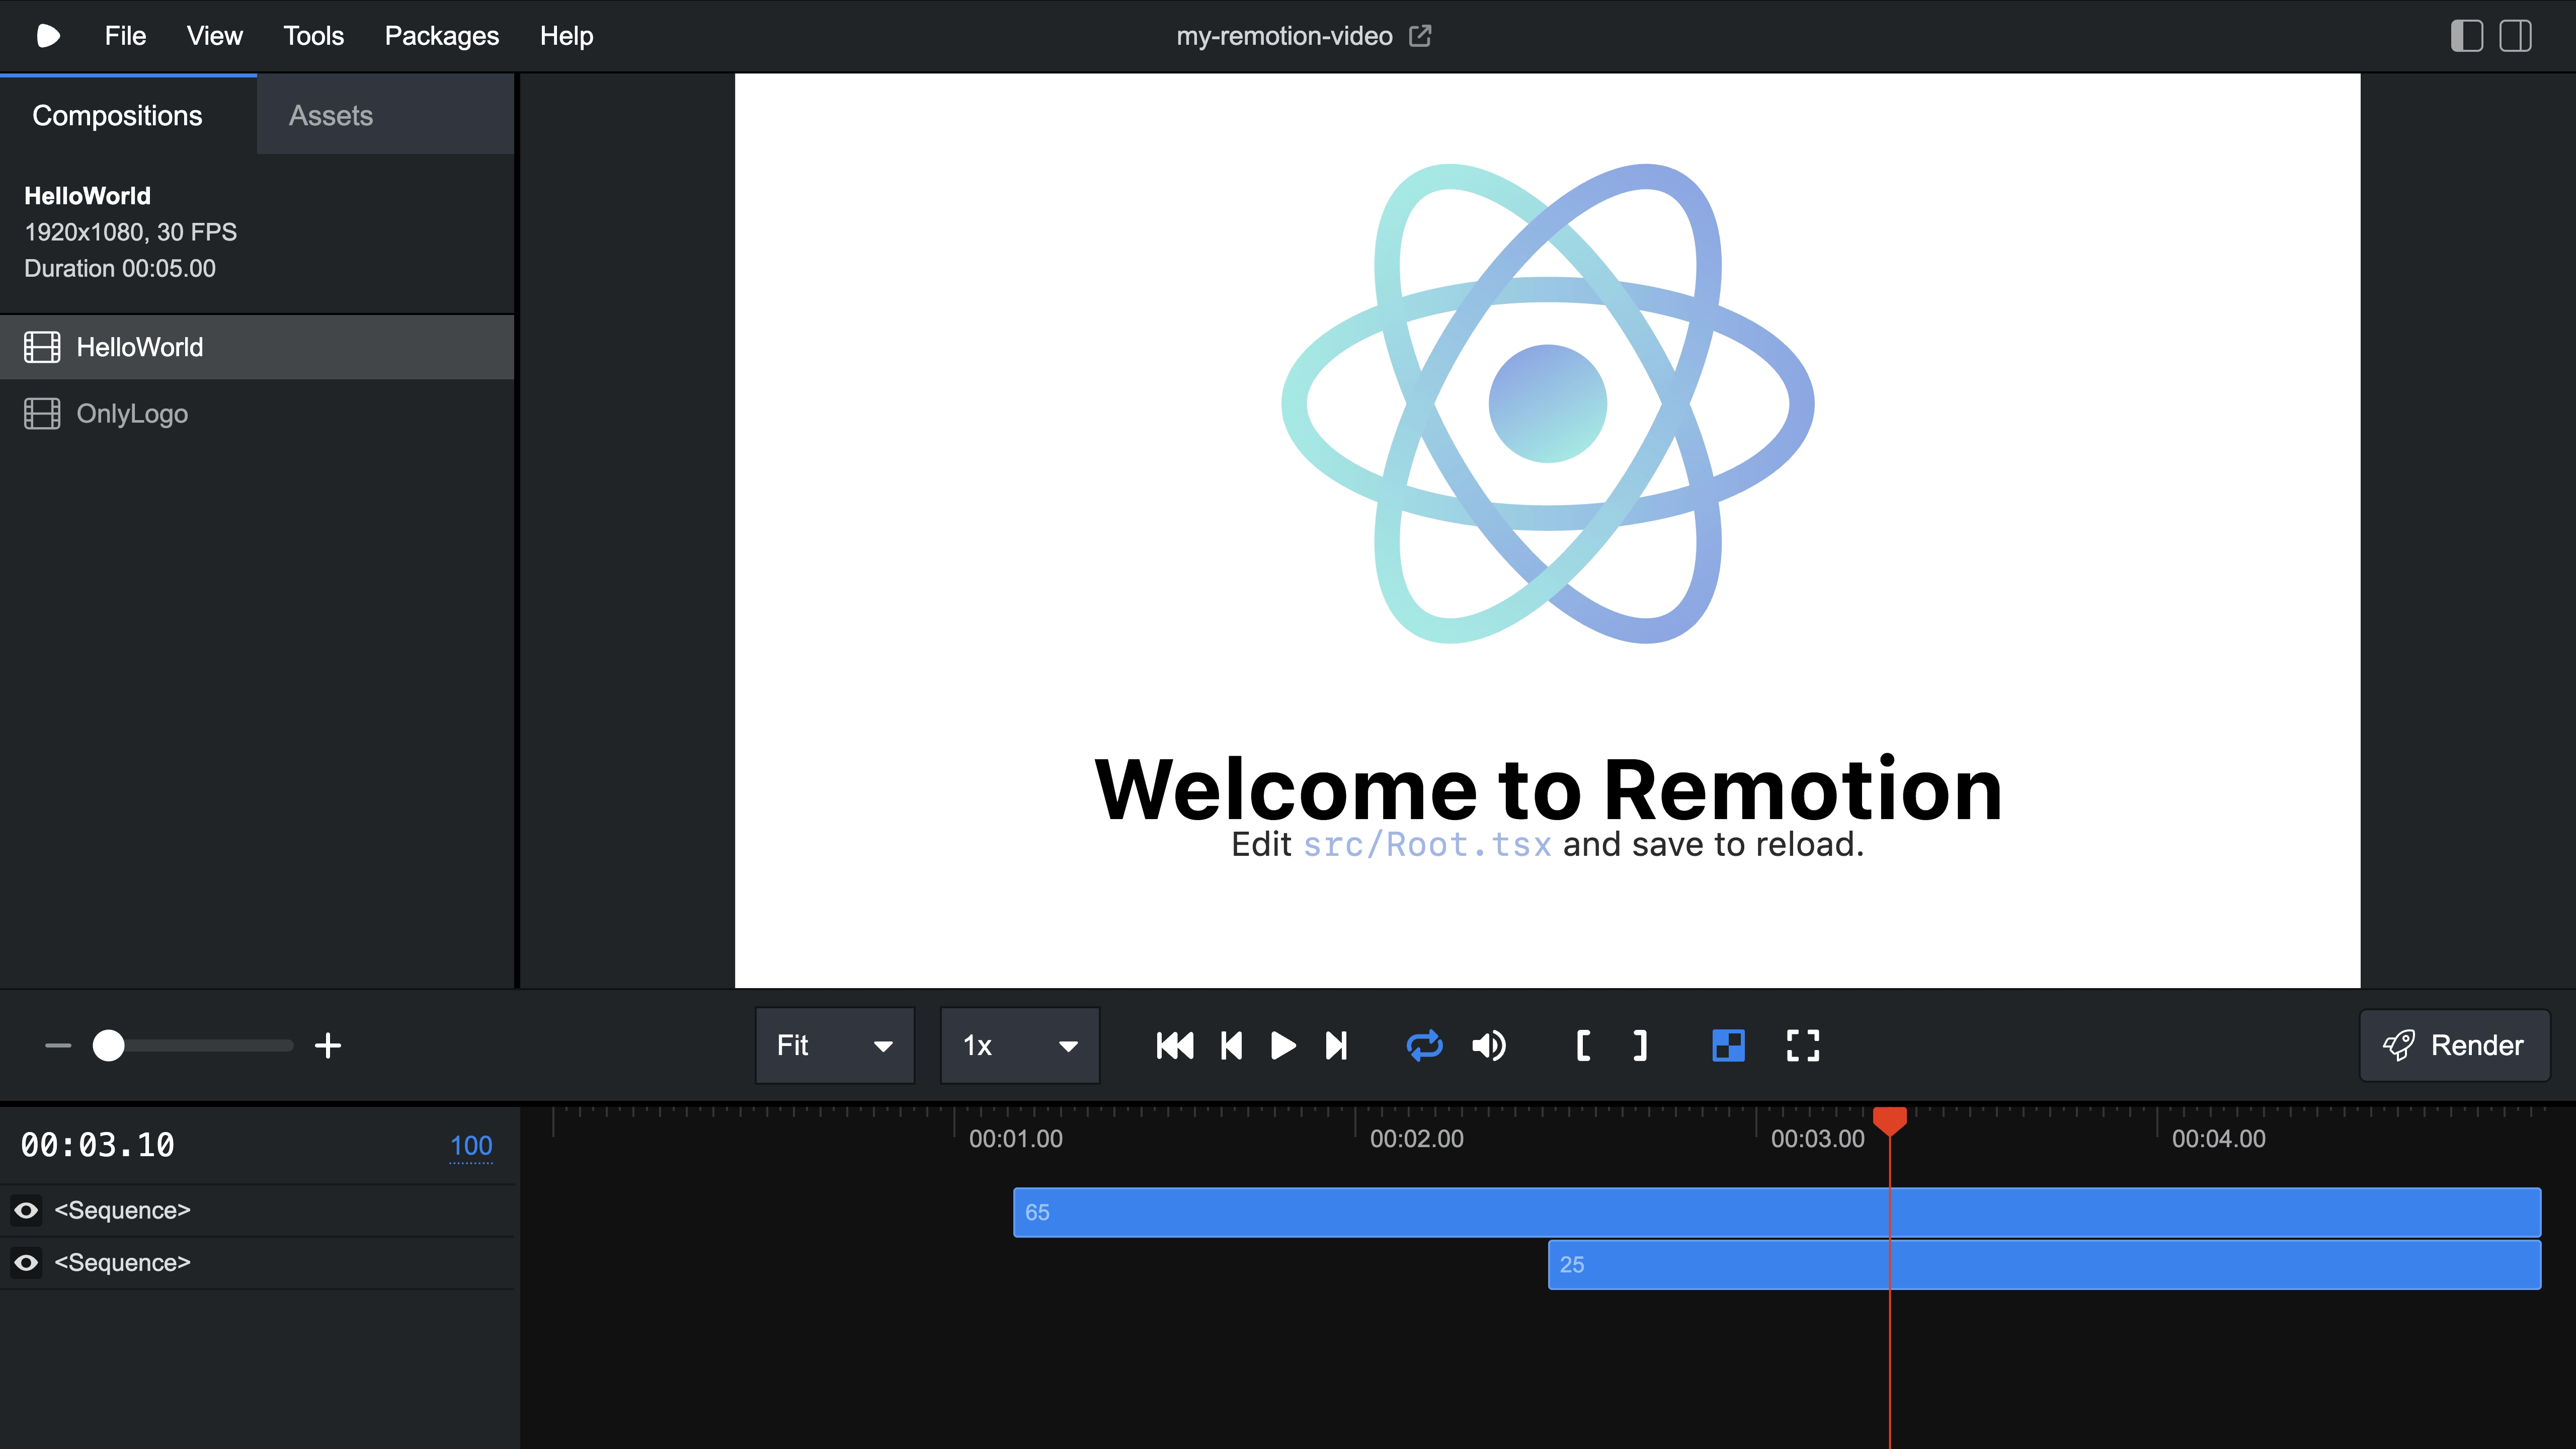Open the File menu
The image size is (2576, 1449).
125,36
